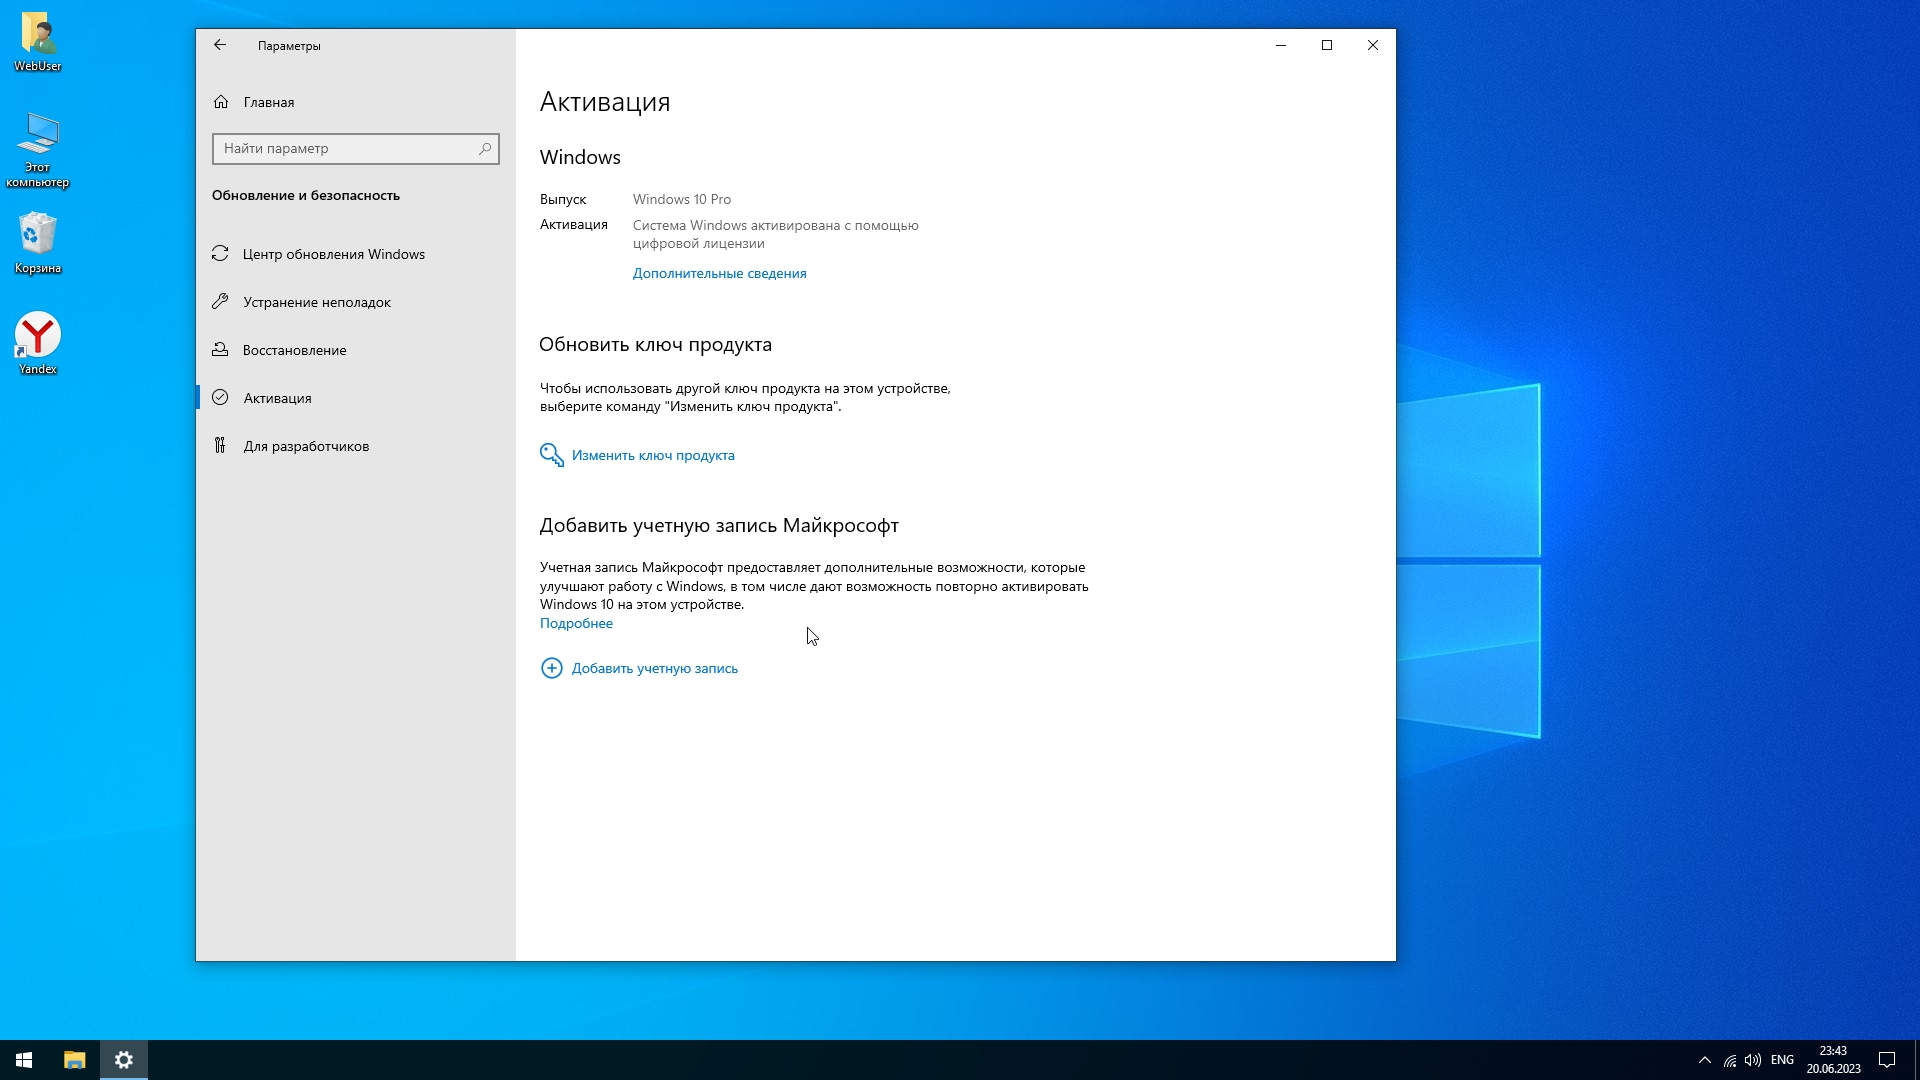Open Центр обновления Windows section
The height and width of the screenshot is (1080, 1920).
333,254
